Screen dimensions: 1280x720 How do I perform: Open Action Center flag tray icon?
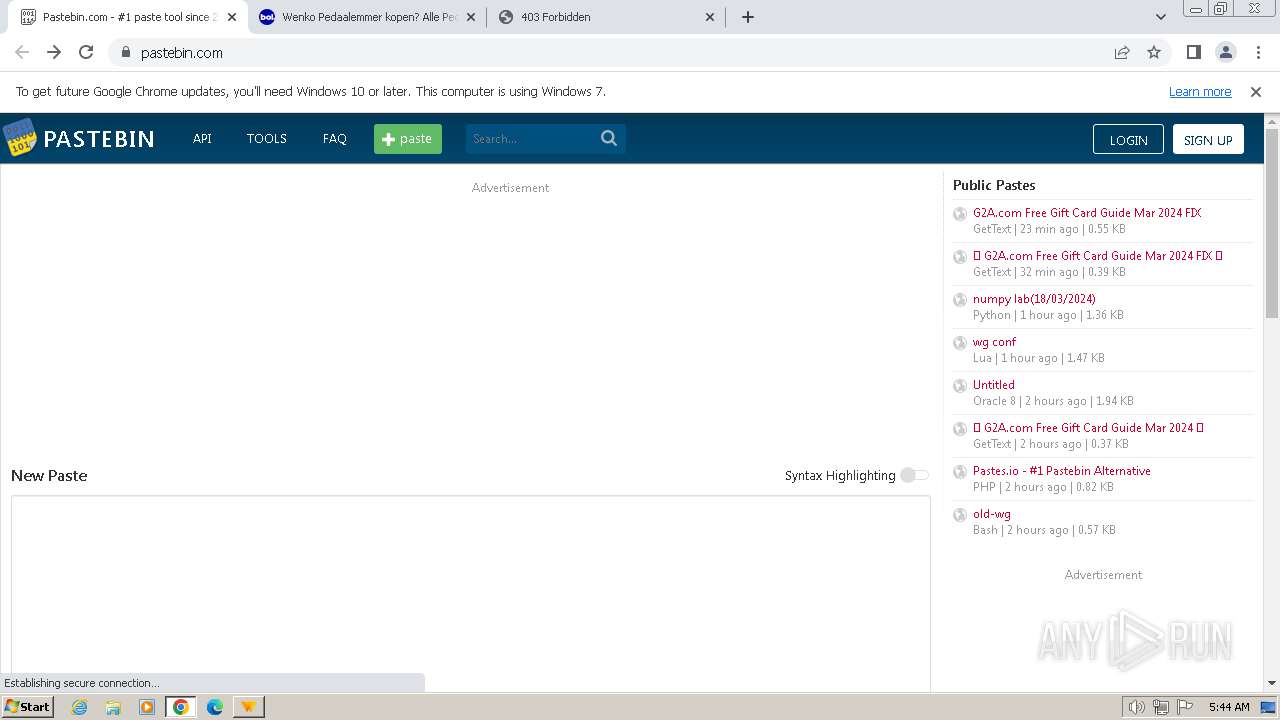[x=1185, y=707]
